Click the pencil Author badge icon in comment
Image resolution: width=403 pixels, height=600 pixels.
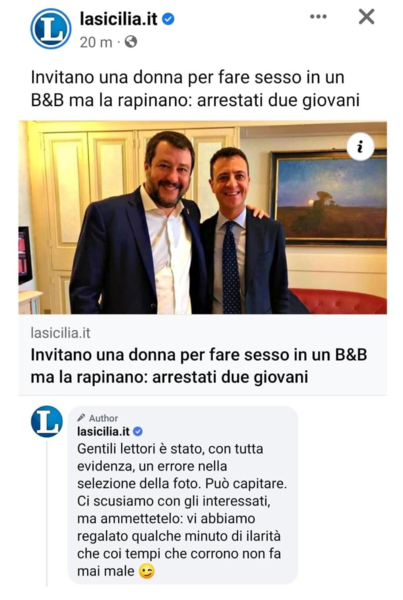tap(81, 417)
